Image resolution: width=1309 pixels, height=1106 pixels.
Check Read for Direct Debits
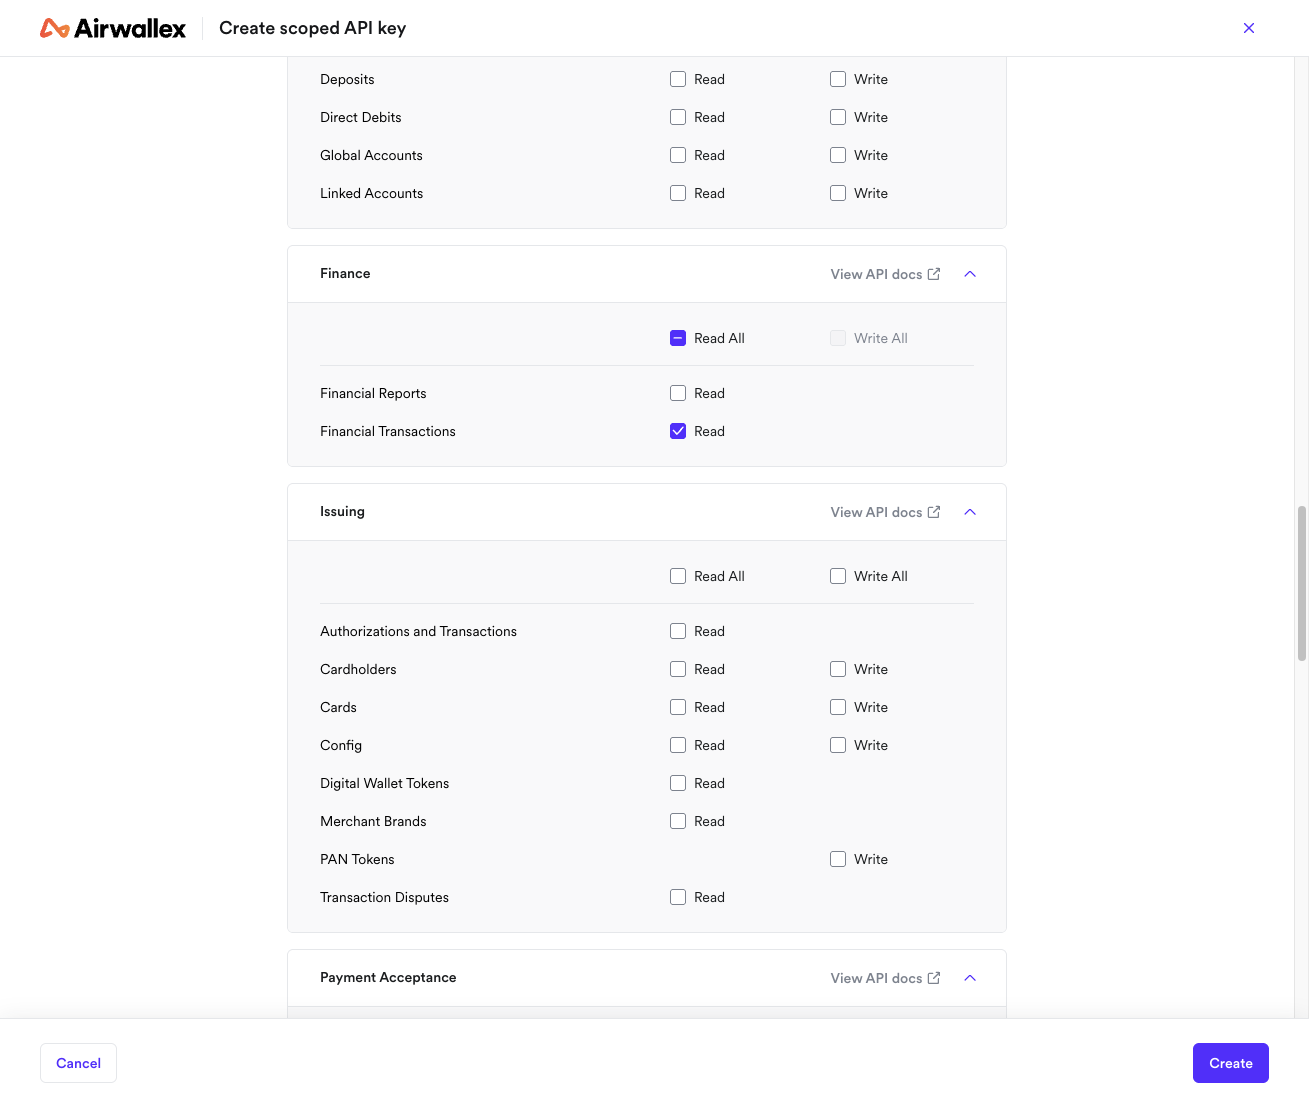(678, 117)
